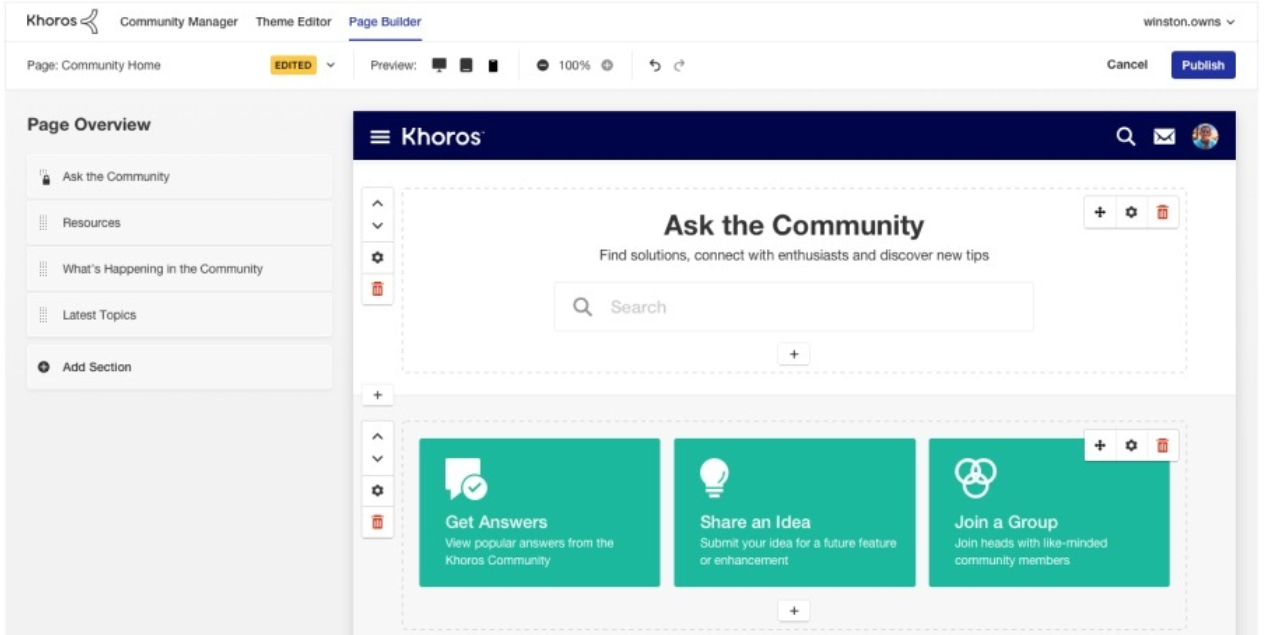Open the Community Manager tab
The image size is (1267, 635).
point(177,19)
